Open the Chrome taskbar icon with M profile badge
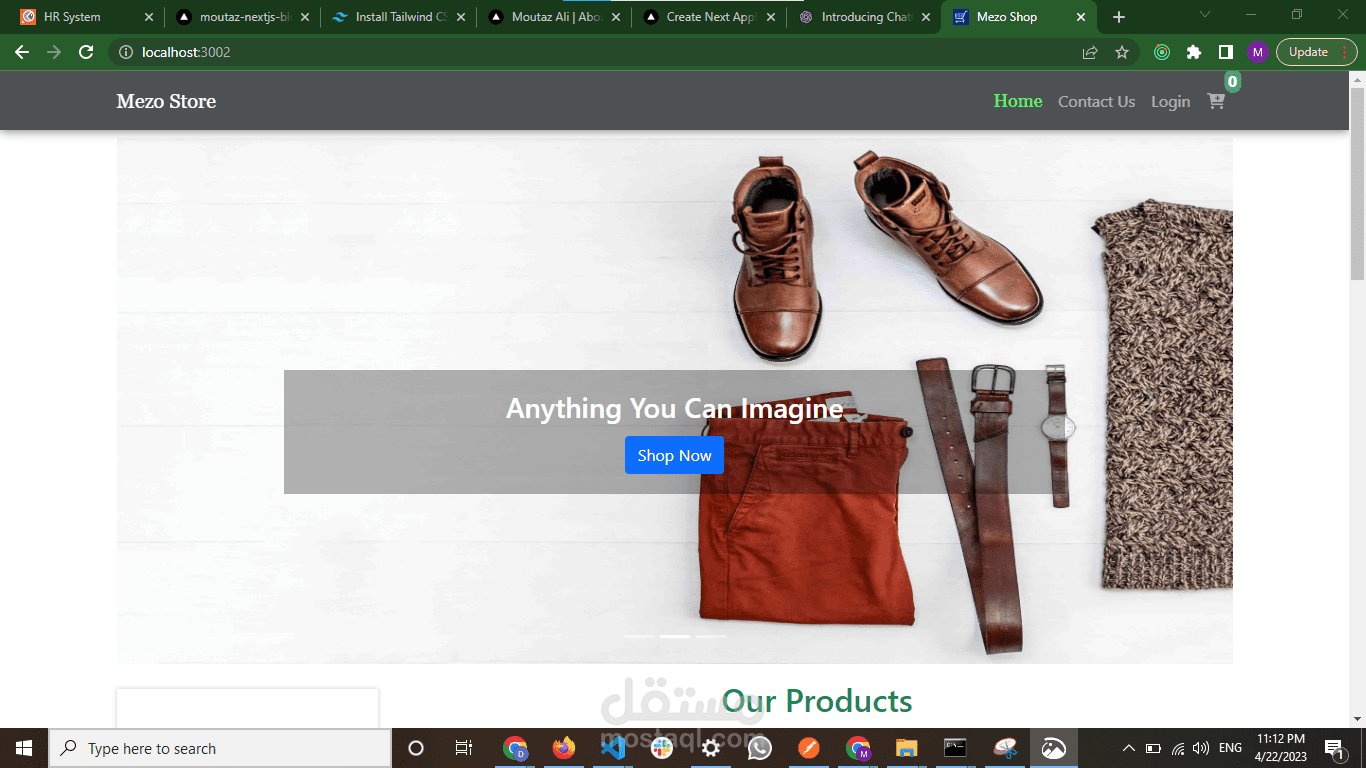This screenshot has width=1366, height=768. point(858,748)
